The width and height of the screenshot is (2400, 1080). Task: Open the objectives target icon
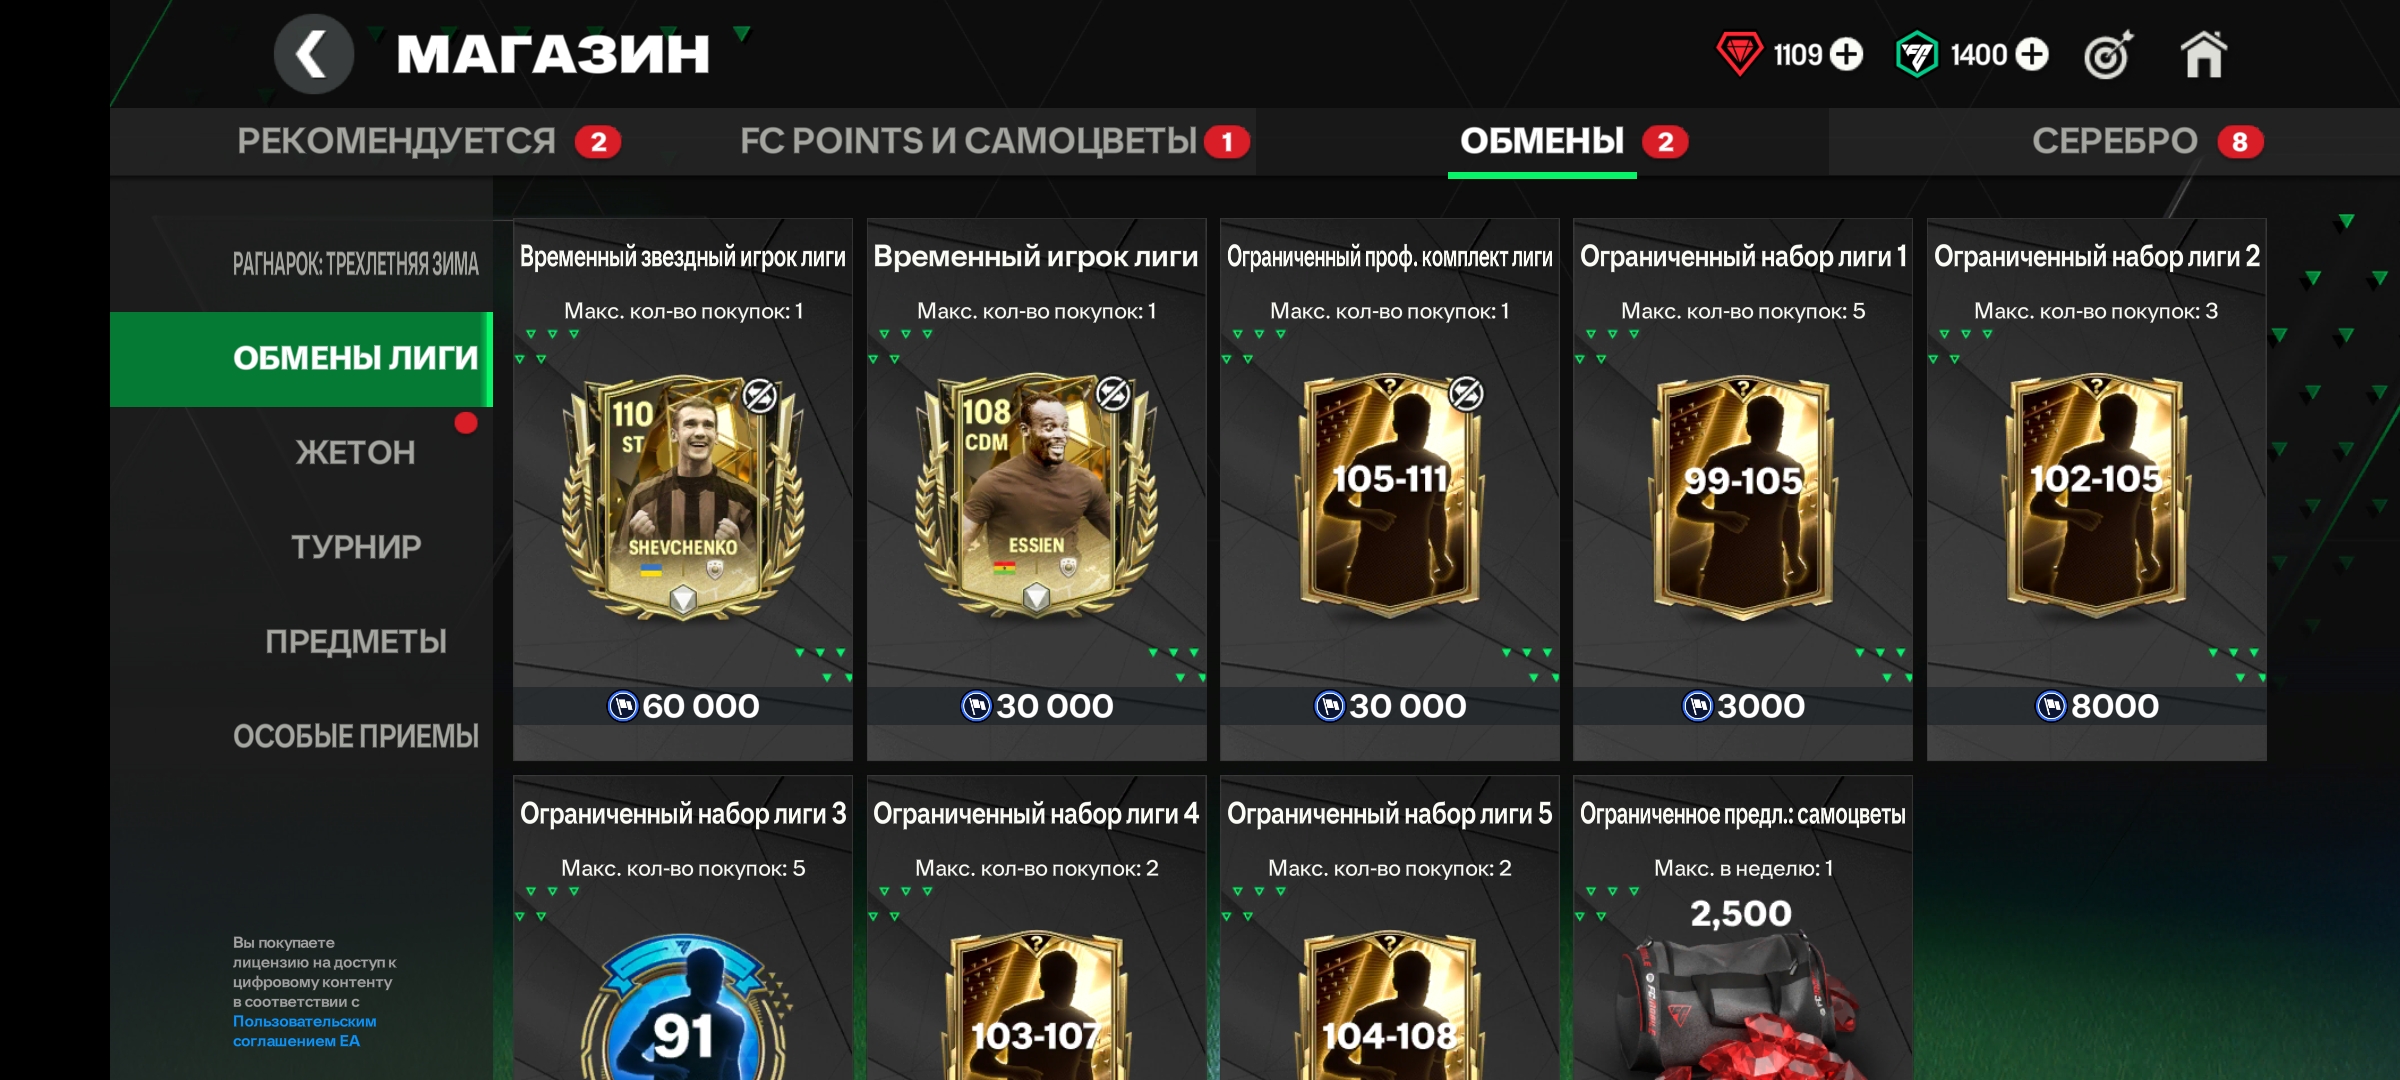(x=2108, y=54)
